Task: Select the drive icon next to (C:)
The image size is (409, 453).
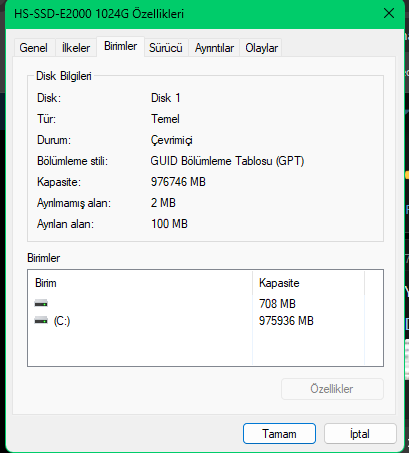Action: coord(41,321)
